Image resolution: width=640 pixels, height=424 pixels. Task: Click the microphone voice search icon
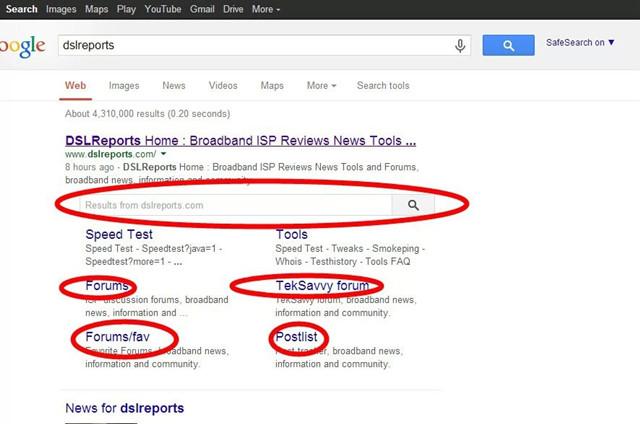click(x=460, y=46)
